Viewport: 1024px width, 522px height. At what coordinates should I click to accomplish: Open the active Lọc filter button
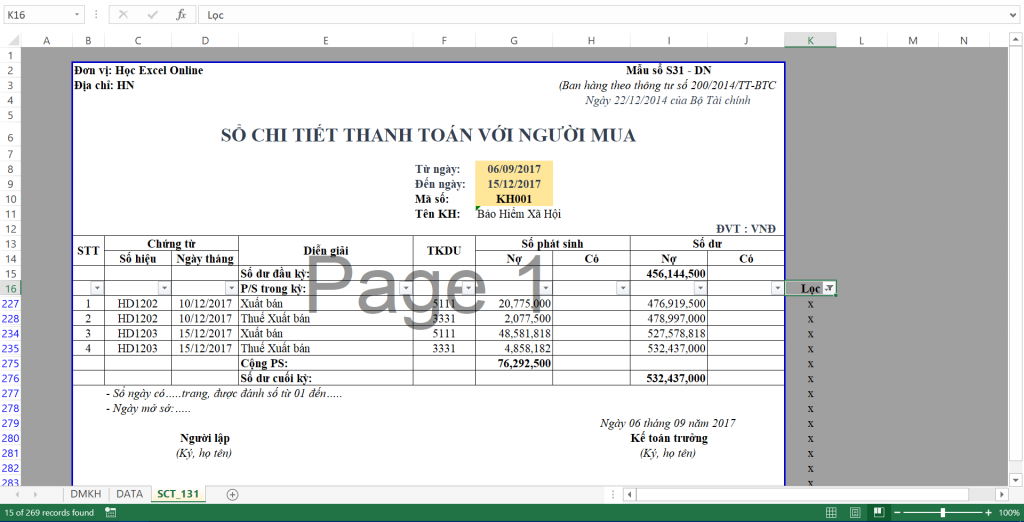(x=829, y=288)
